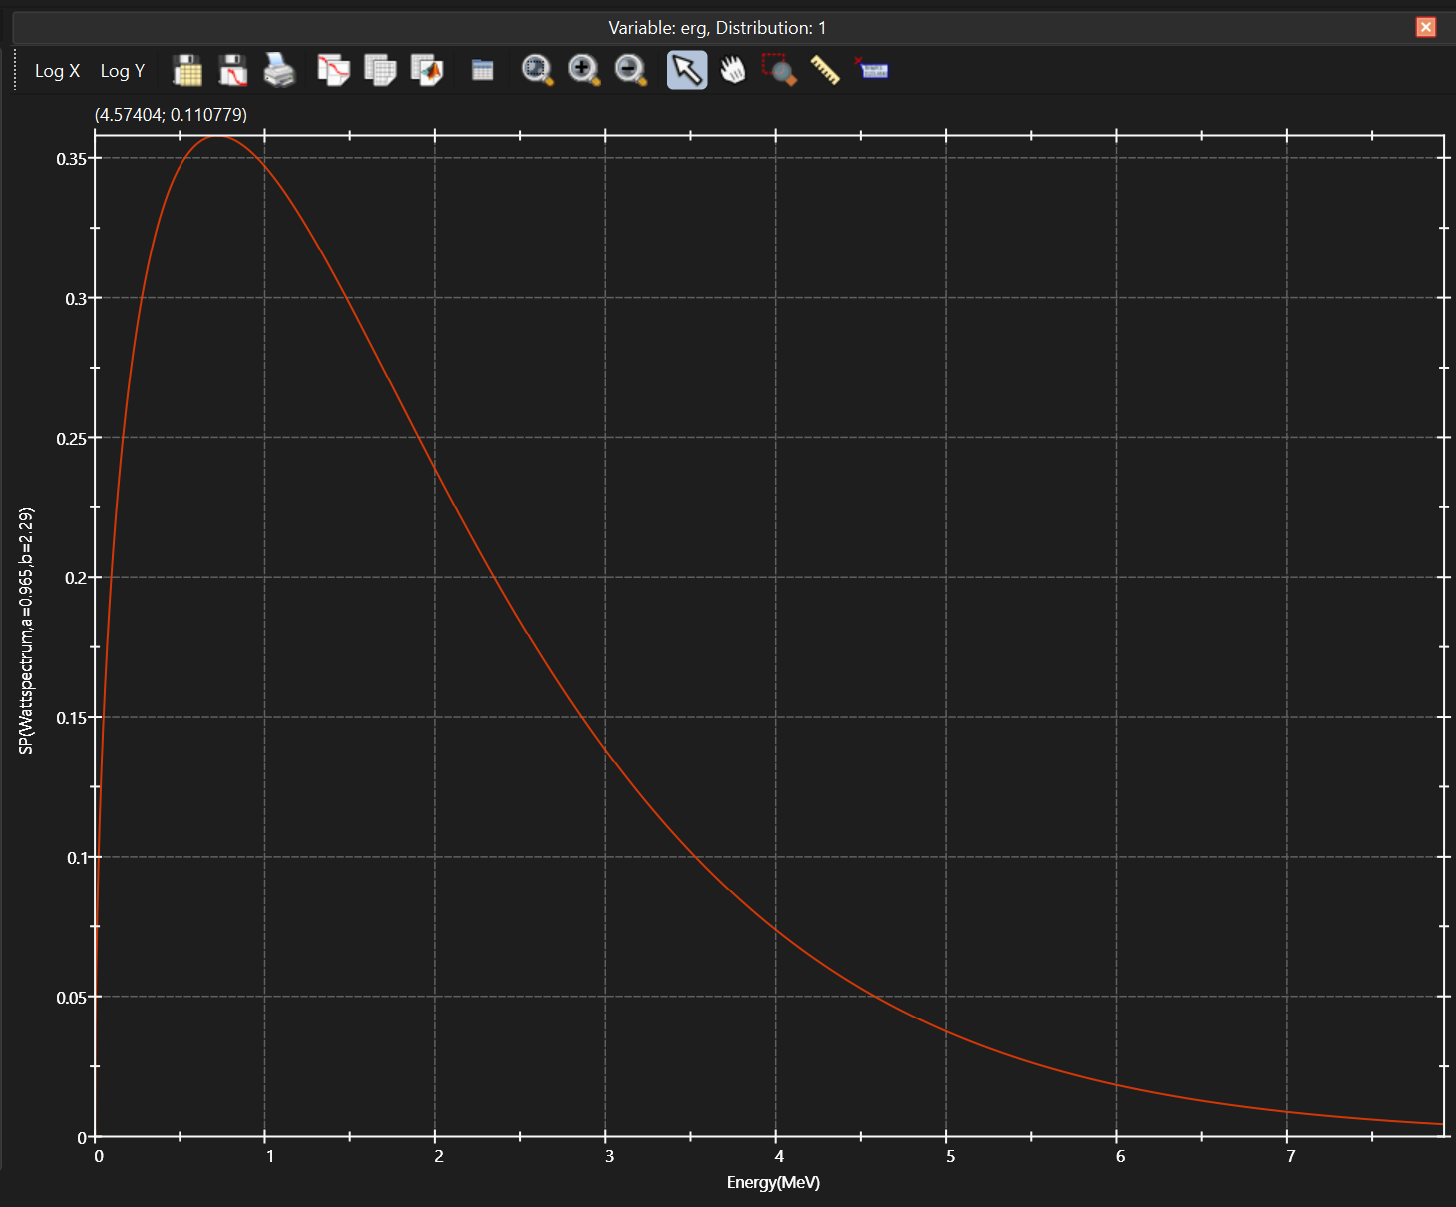Click the zoom out magnifier icon
The width and height of the screenshot is (1456, 1207).
pyautogui.click(x=630, y=71)
